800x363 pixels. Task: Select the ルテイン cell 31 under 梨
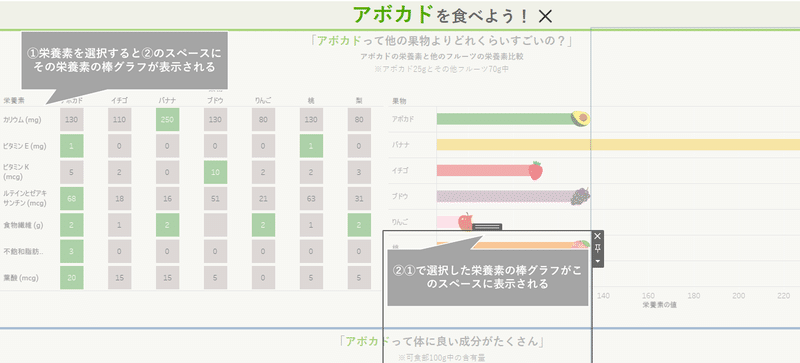click(359, 199)
